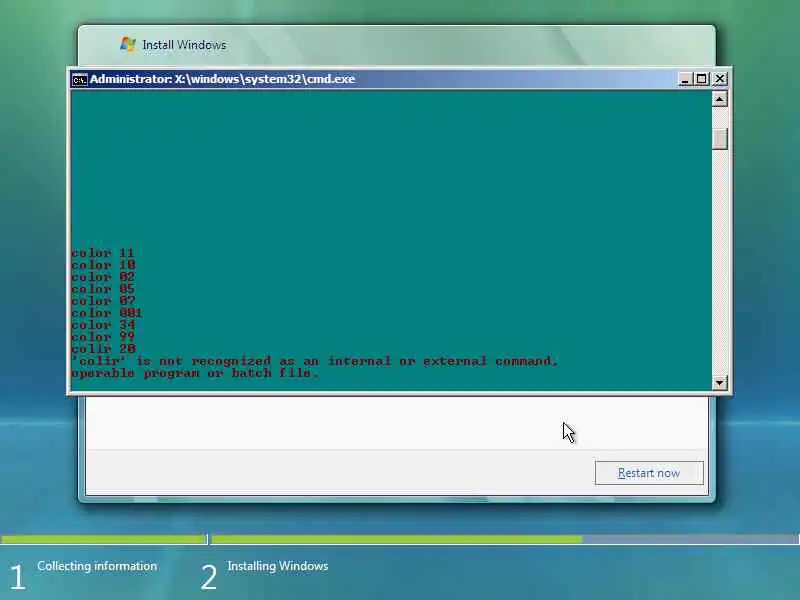800x600 pixels.
Task: Click the 'not recognized' error message line
Action: (x=315, y=361)
